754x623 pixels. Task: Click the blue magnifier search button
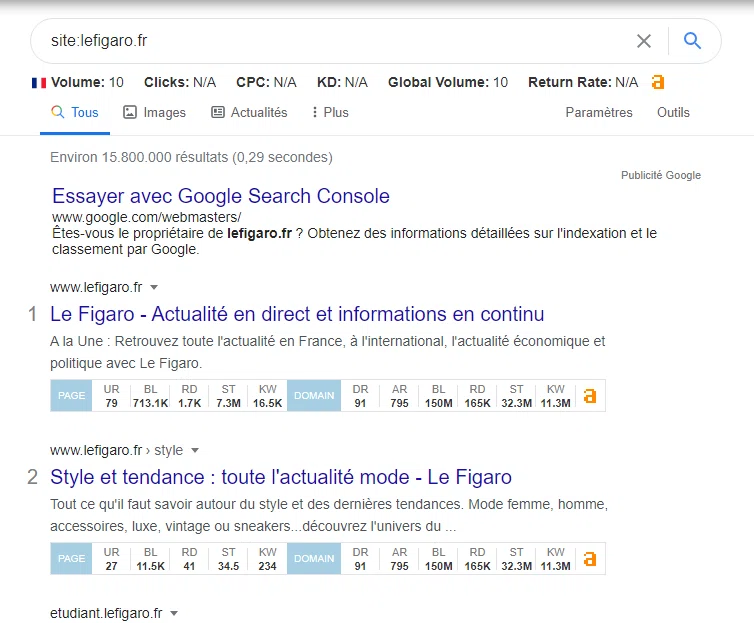tap(692, 41)
